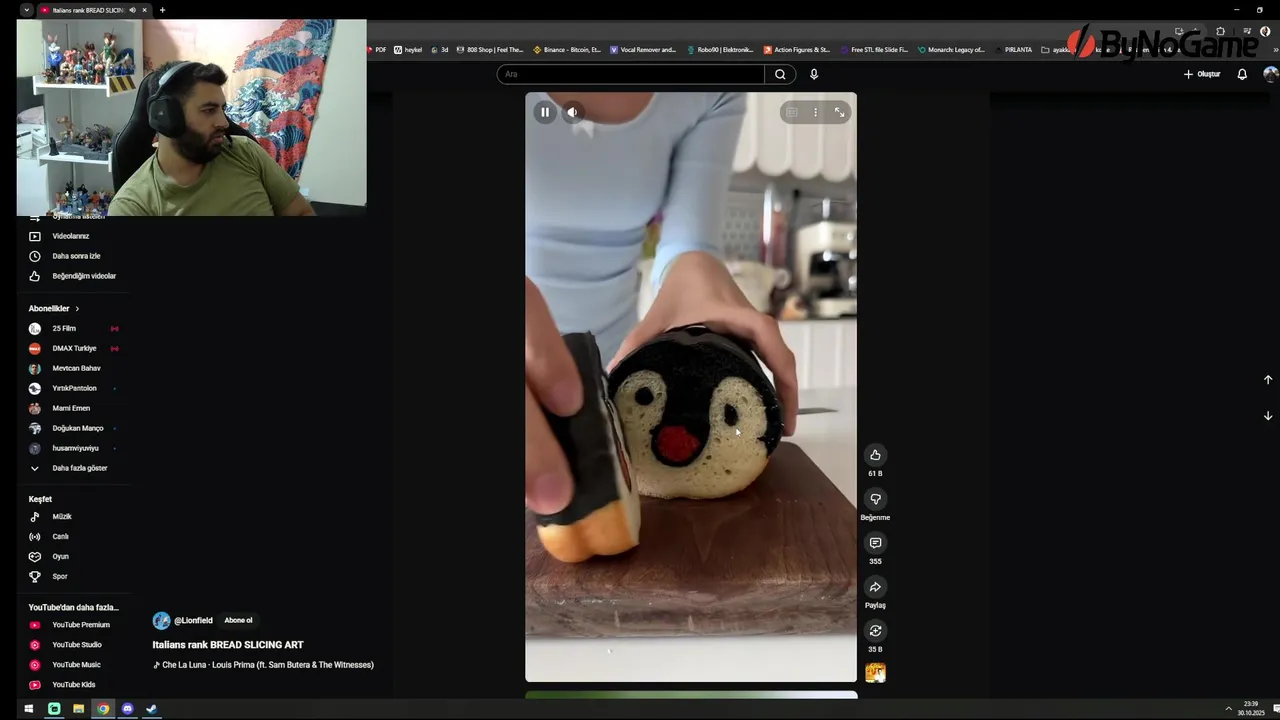The height and width of the screenshot is (720, 1280).
Task: Open Beğendiğim videolar playlist
Action: coord(72,276)
